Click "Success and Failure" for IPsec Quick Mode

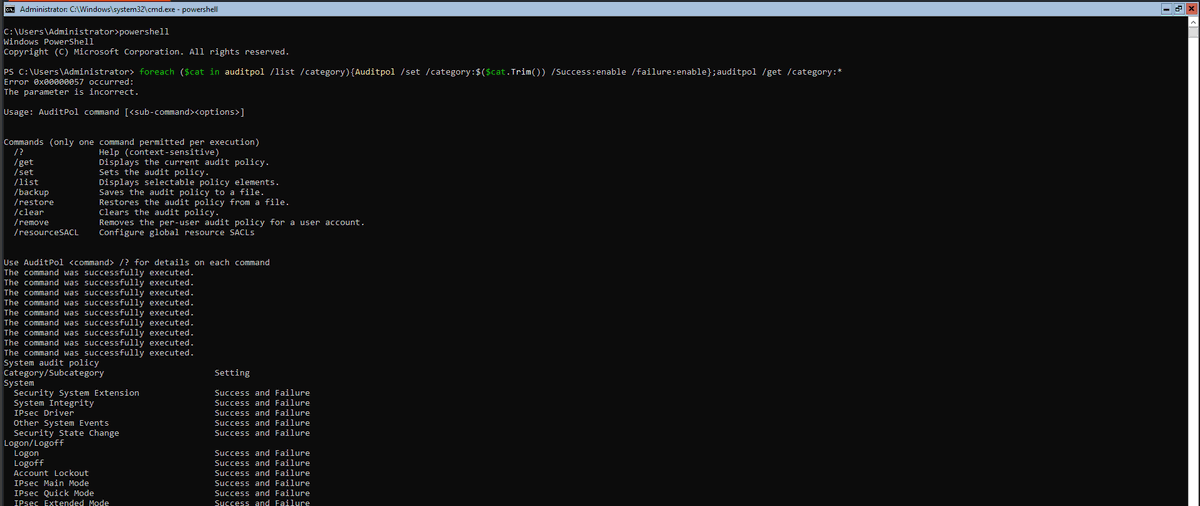tap(262, 492)
